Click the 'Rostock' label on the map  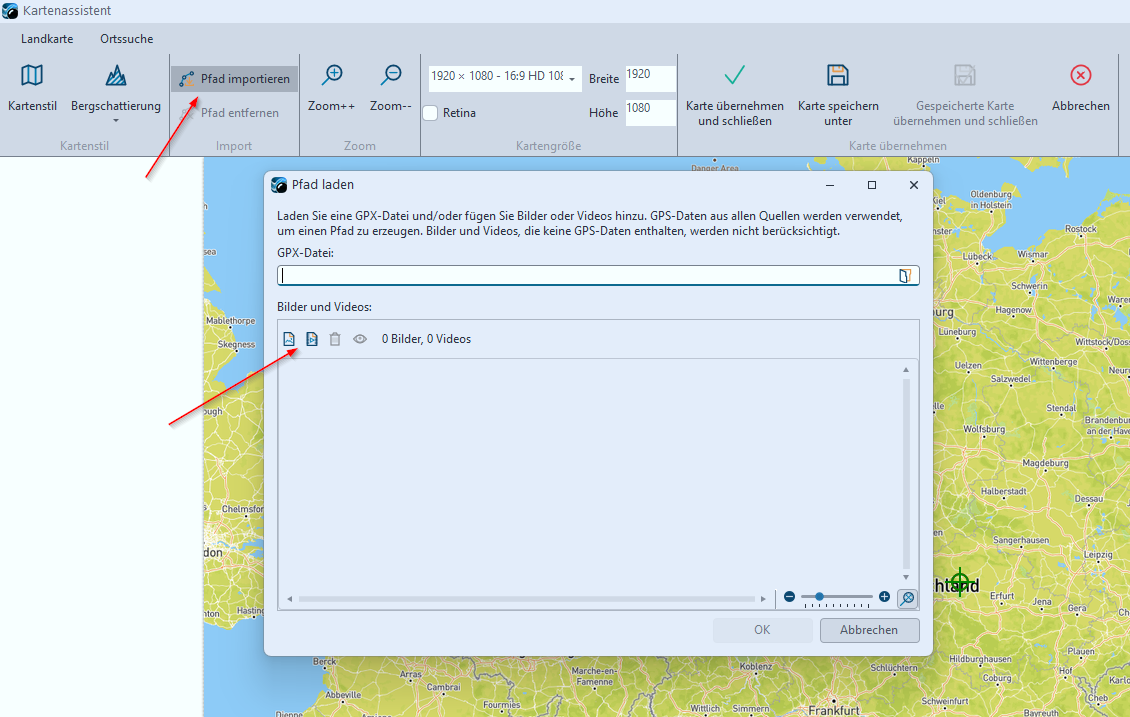(1080, 228)
